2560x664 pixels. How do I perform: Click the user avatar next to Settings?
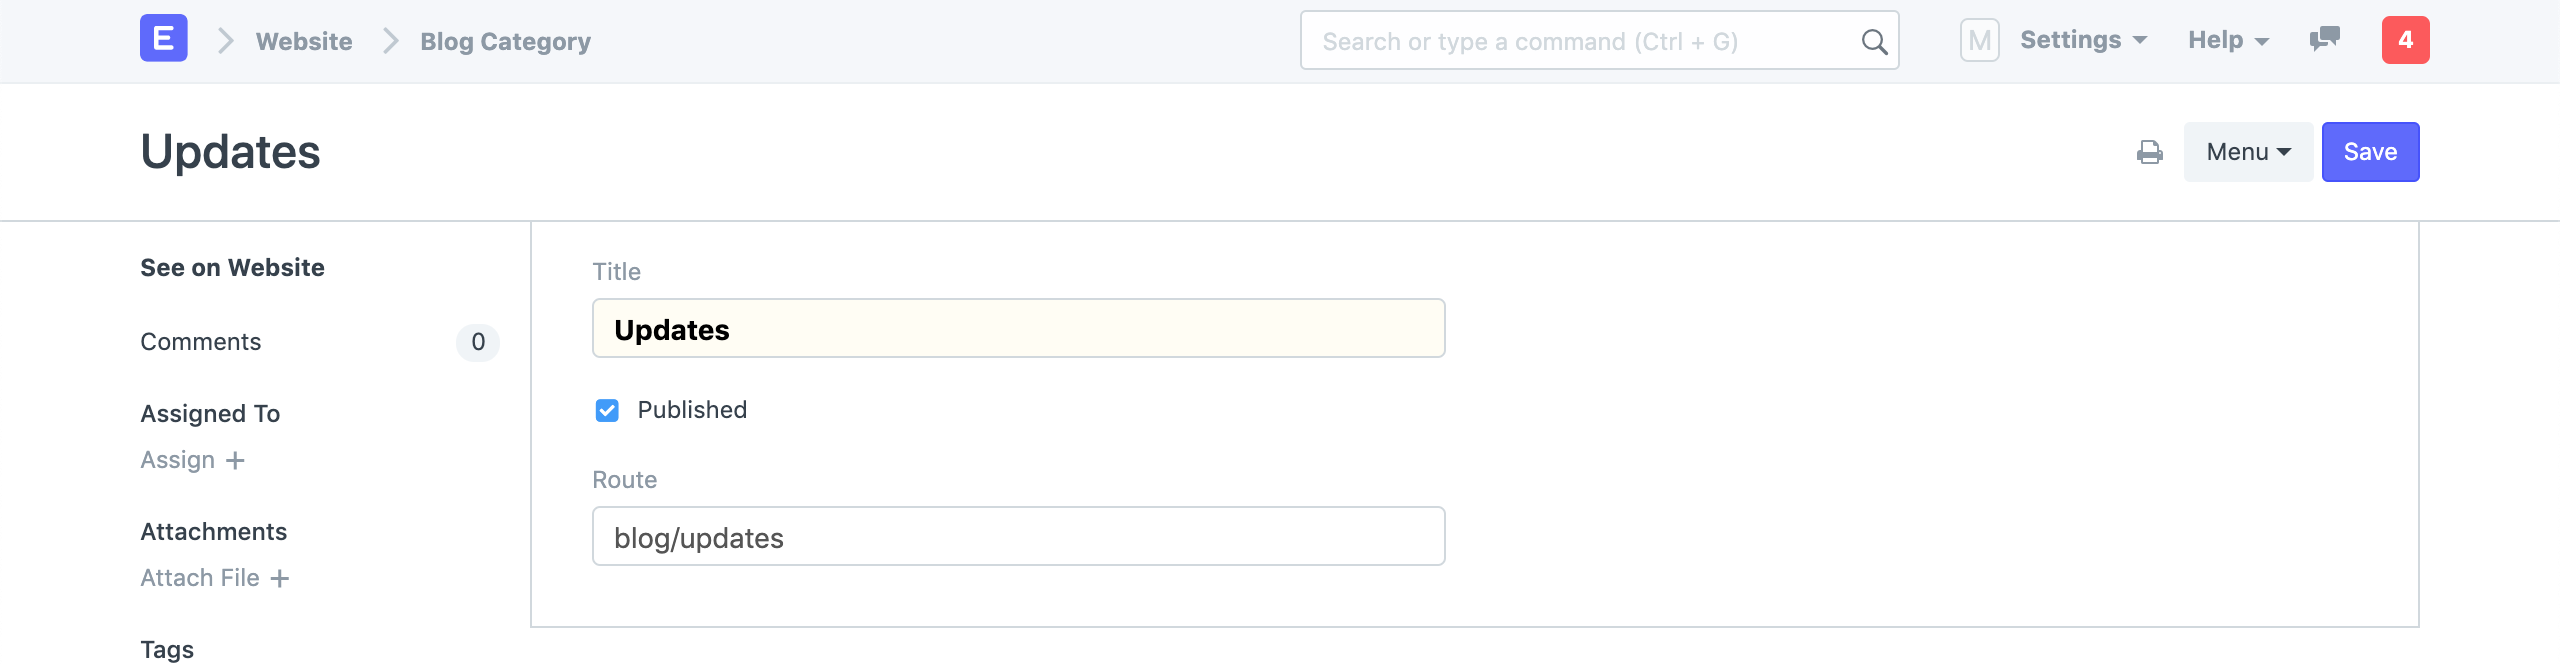click(x=1981, y=40)
